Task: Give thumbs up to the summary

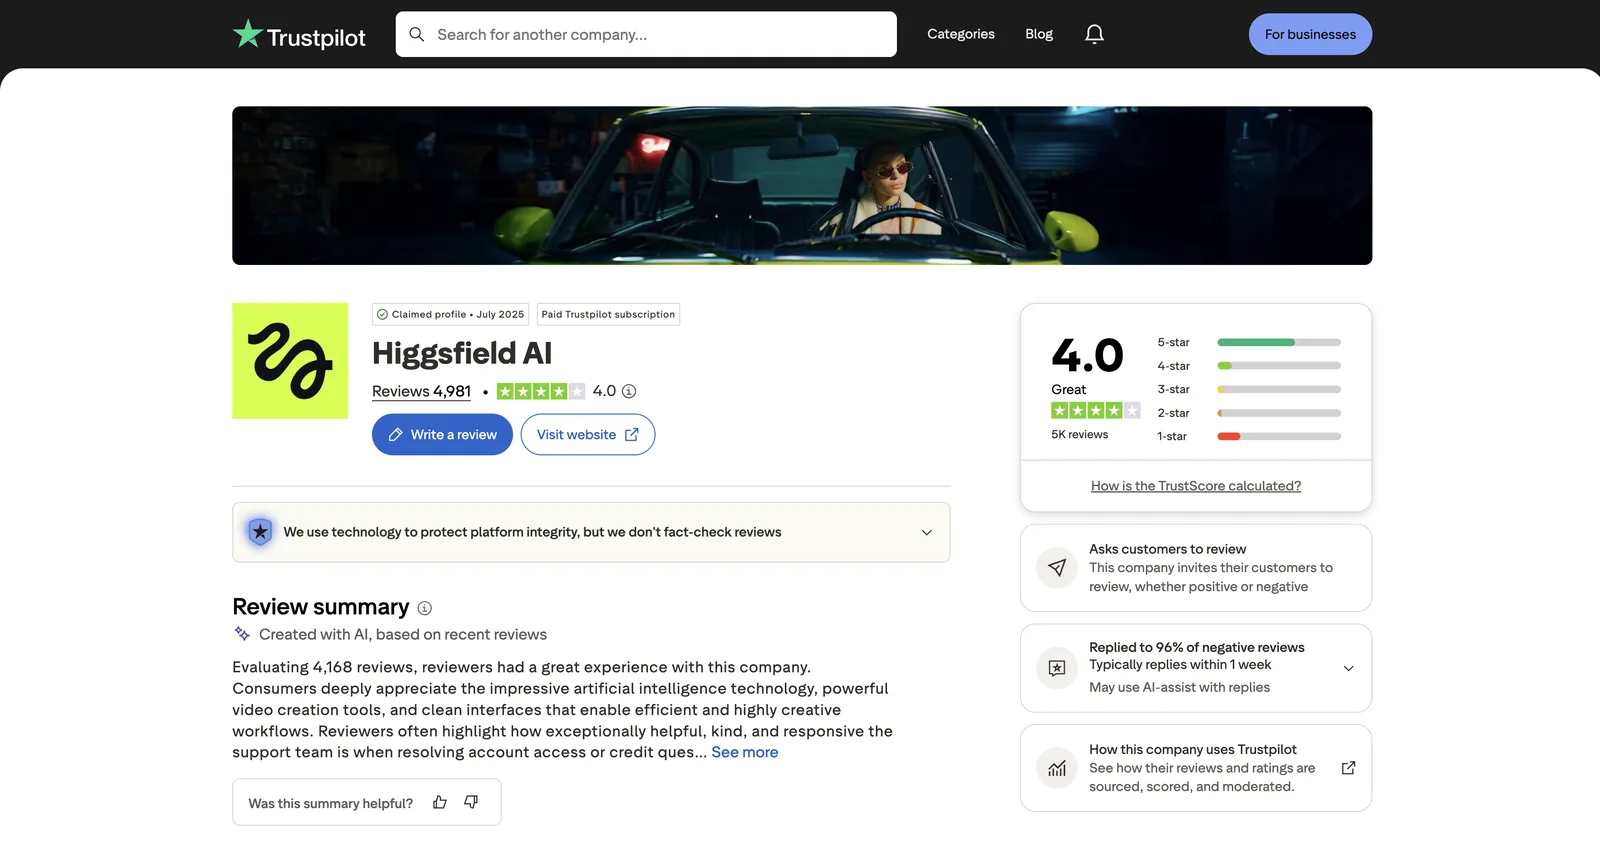Action: (x=440, y=802)
